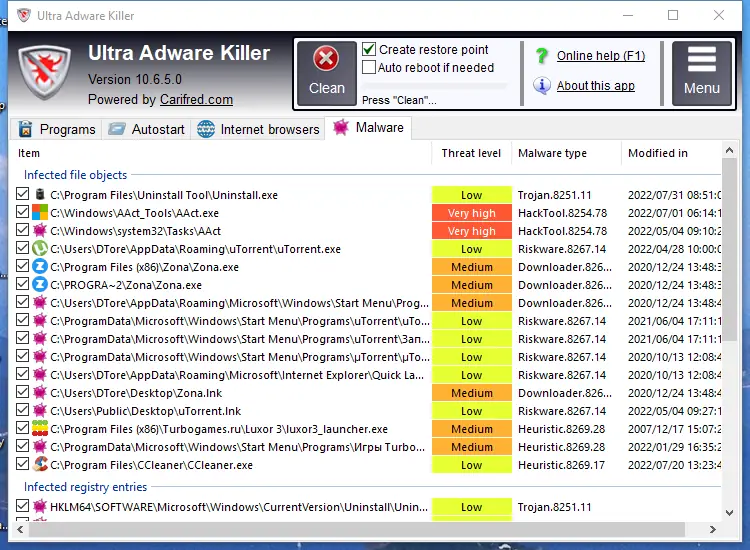Open the Online help (F1) link
Viewport: 750px width, 550px height.
(601, 55)
